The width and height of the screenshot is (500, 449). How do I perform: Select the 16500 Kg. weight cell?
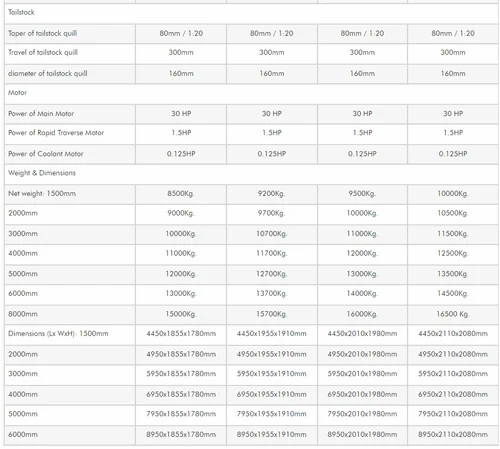tap(453, 314)
